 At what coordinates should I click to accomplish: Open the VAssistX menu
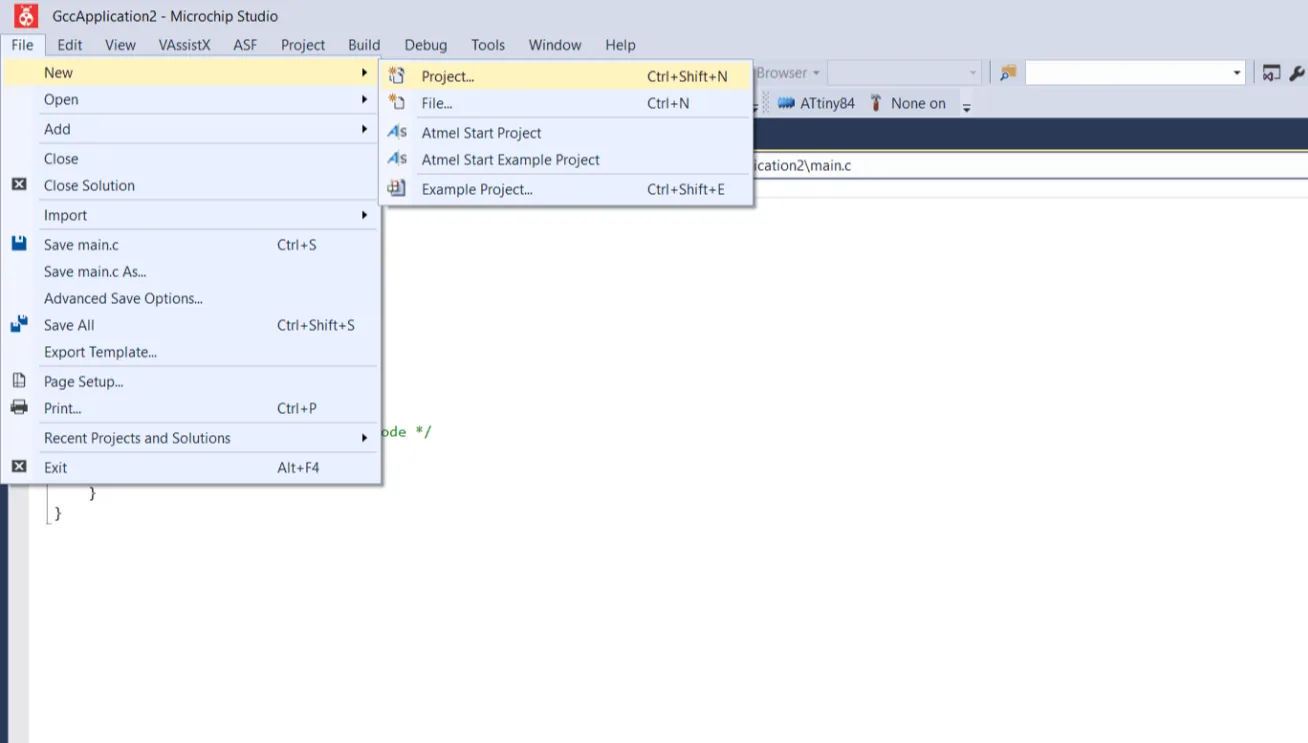tap(185, 45)
